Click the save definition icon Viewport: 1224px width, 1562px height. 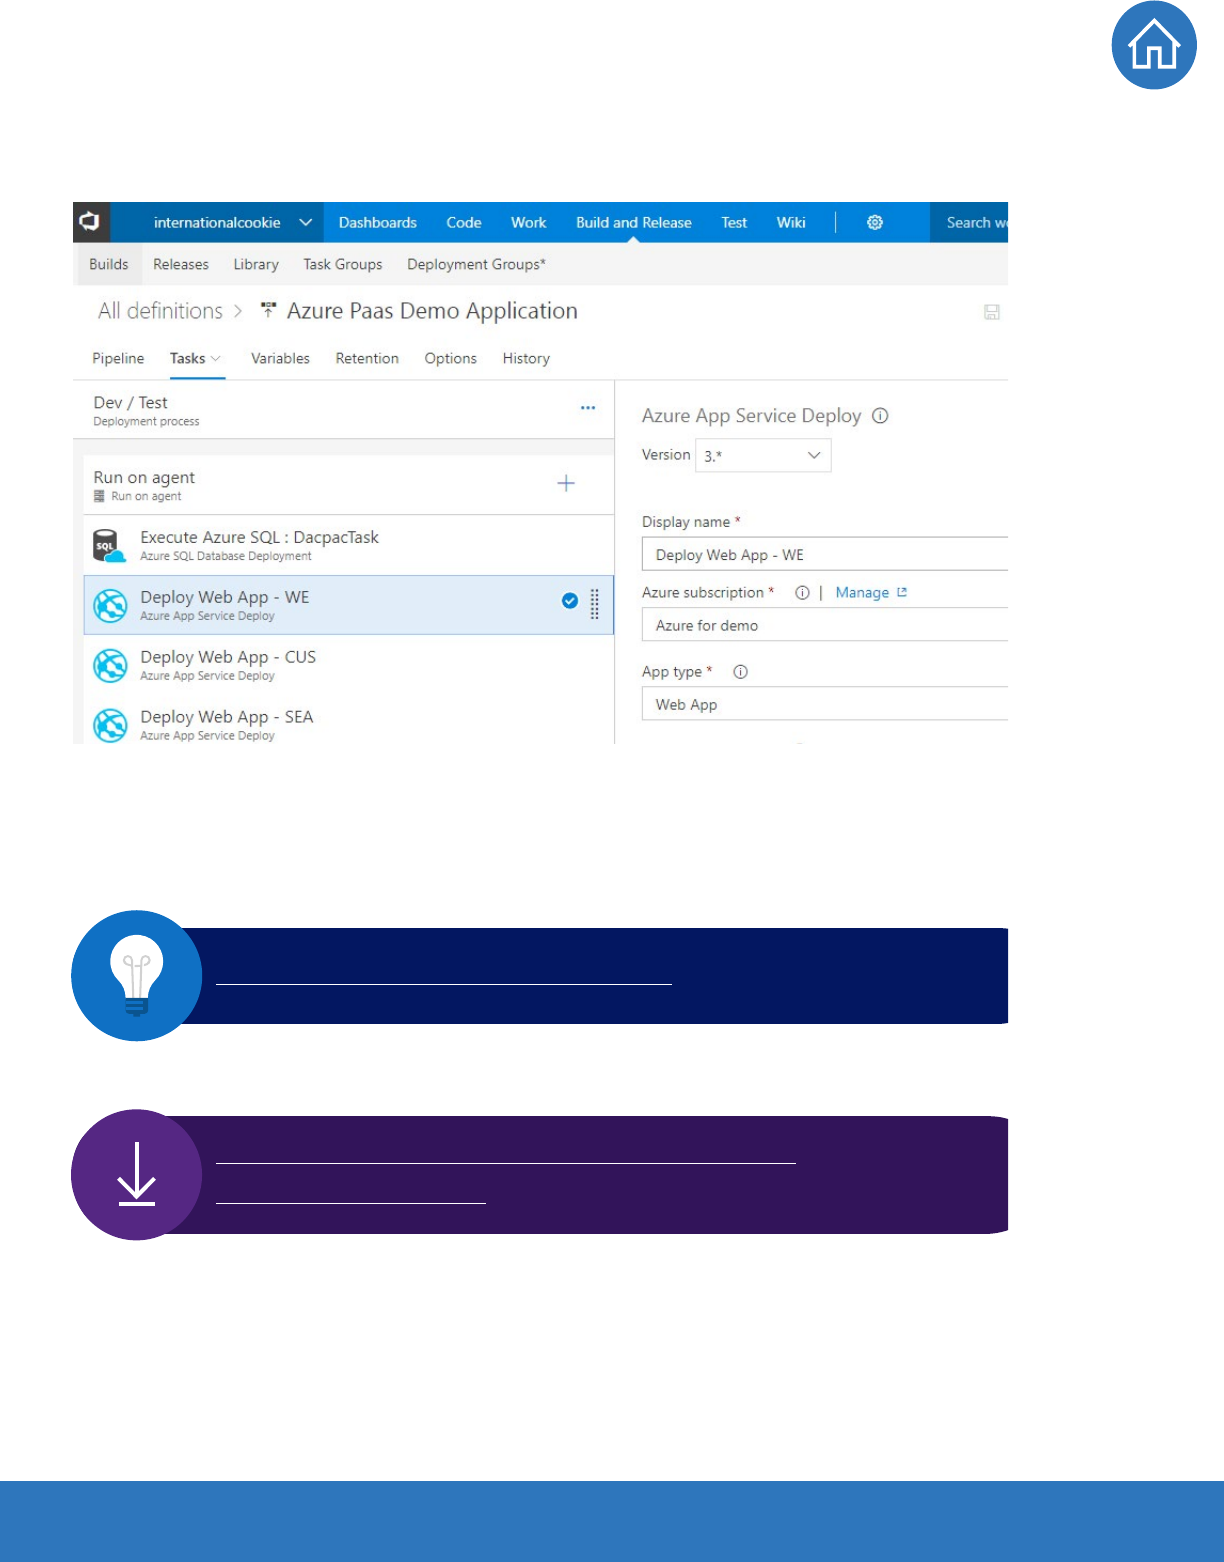[992, 312]
